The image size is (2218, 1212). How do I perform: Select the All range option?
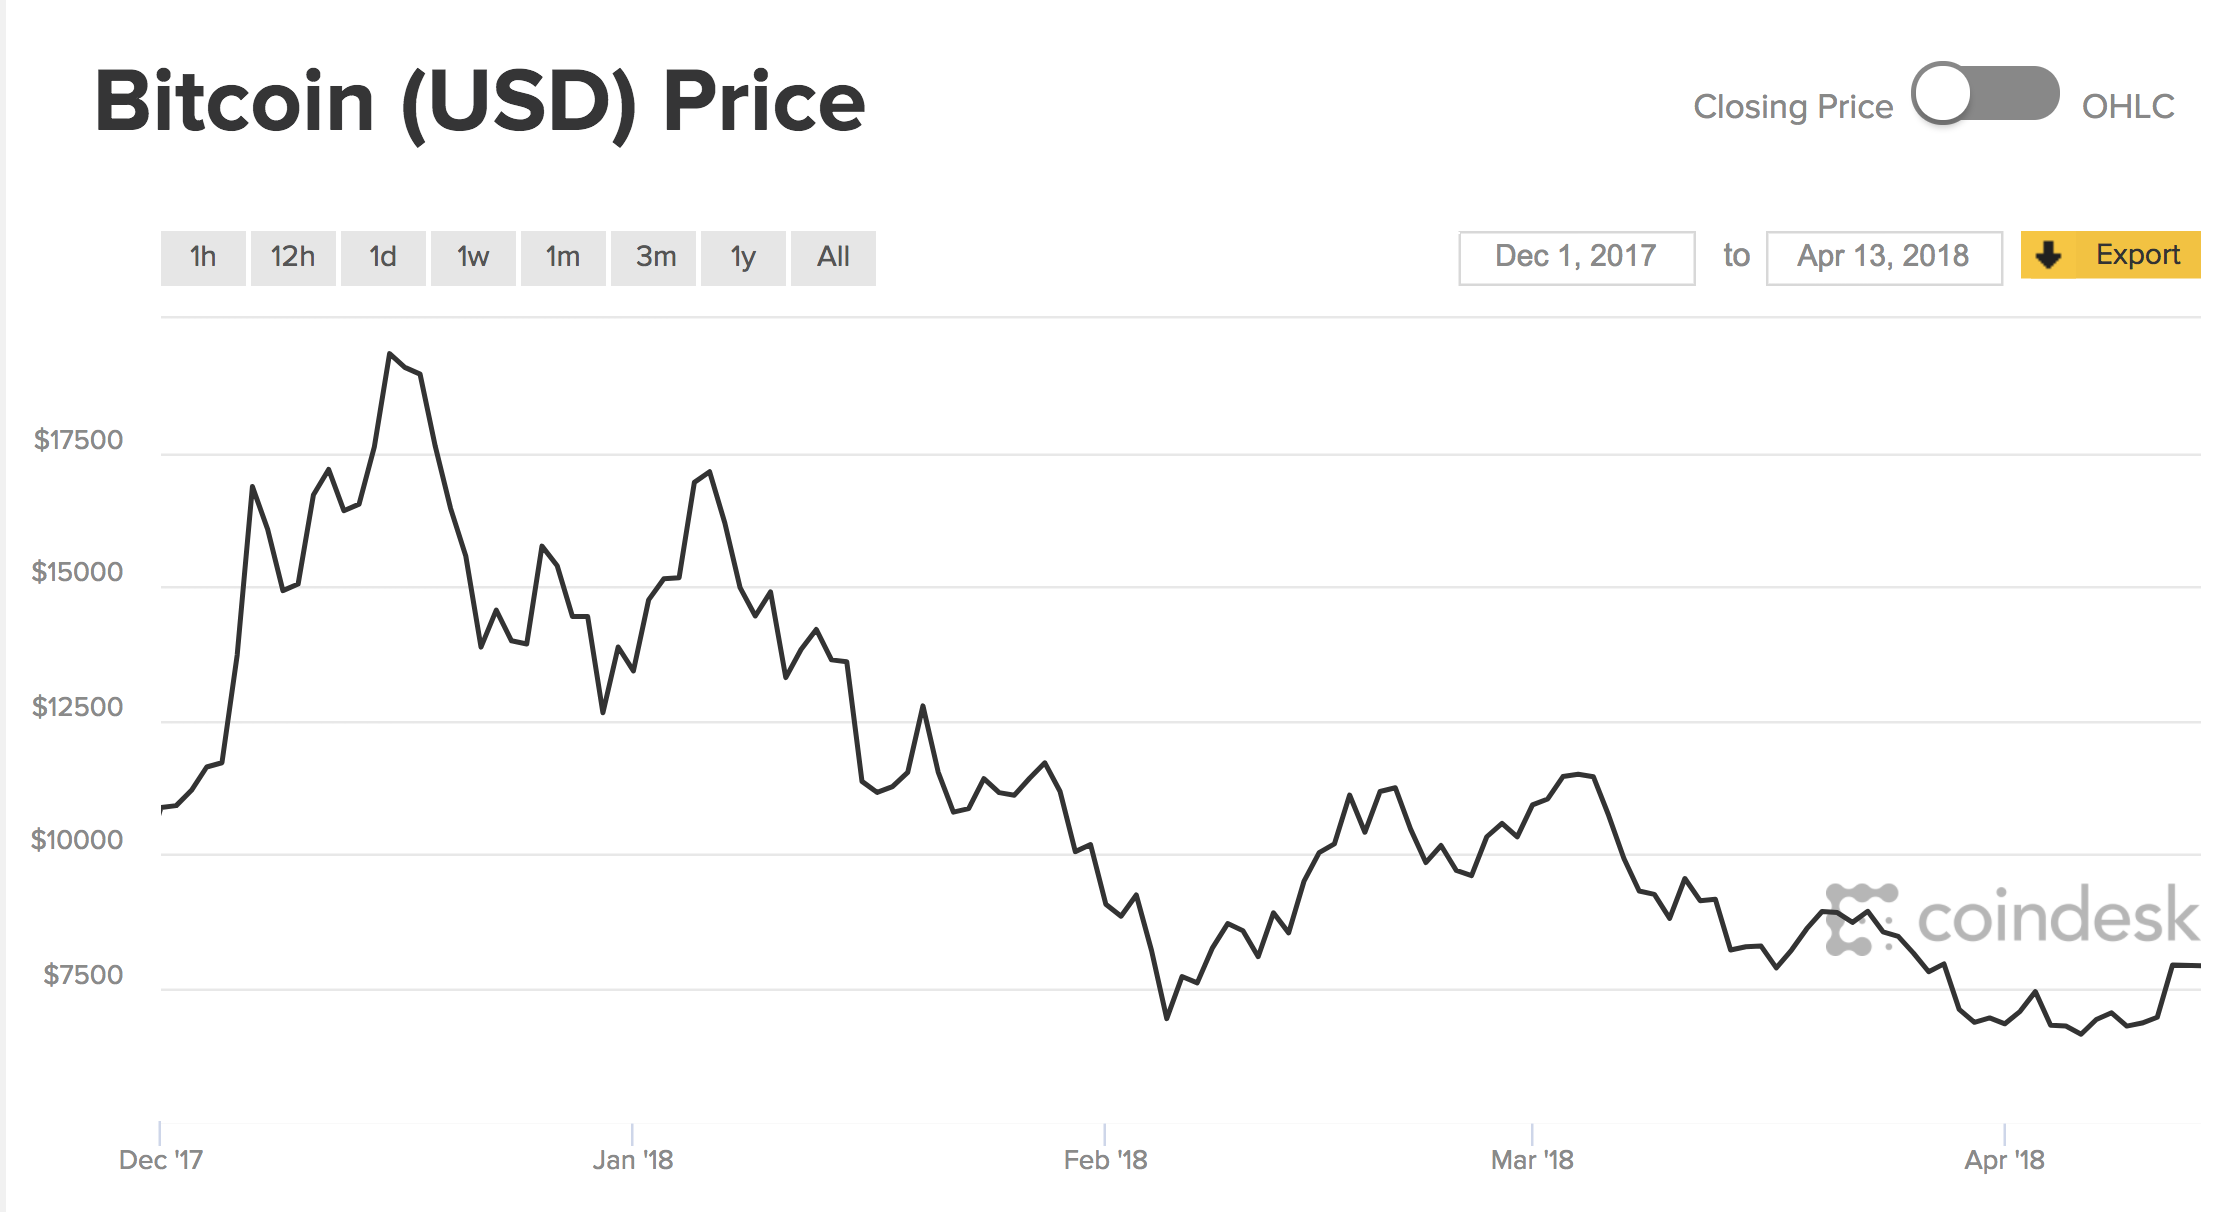(833, 257)
